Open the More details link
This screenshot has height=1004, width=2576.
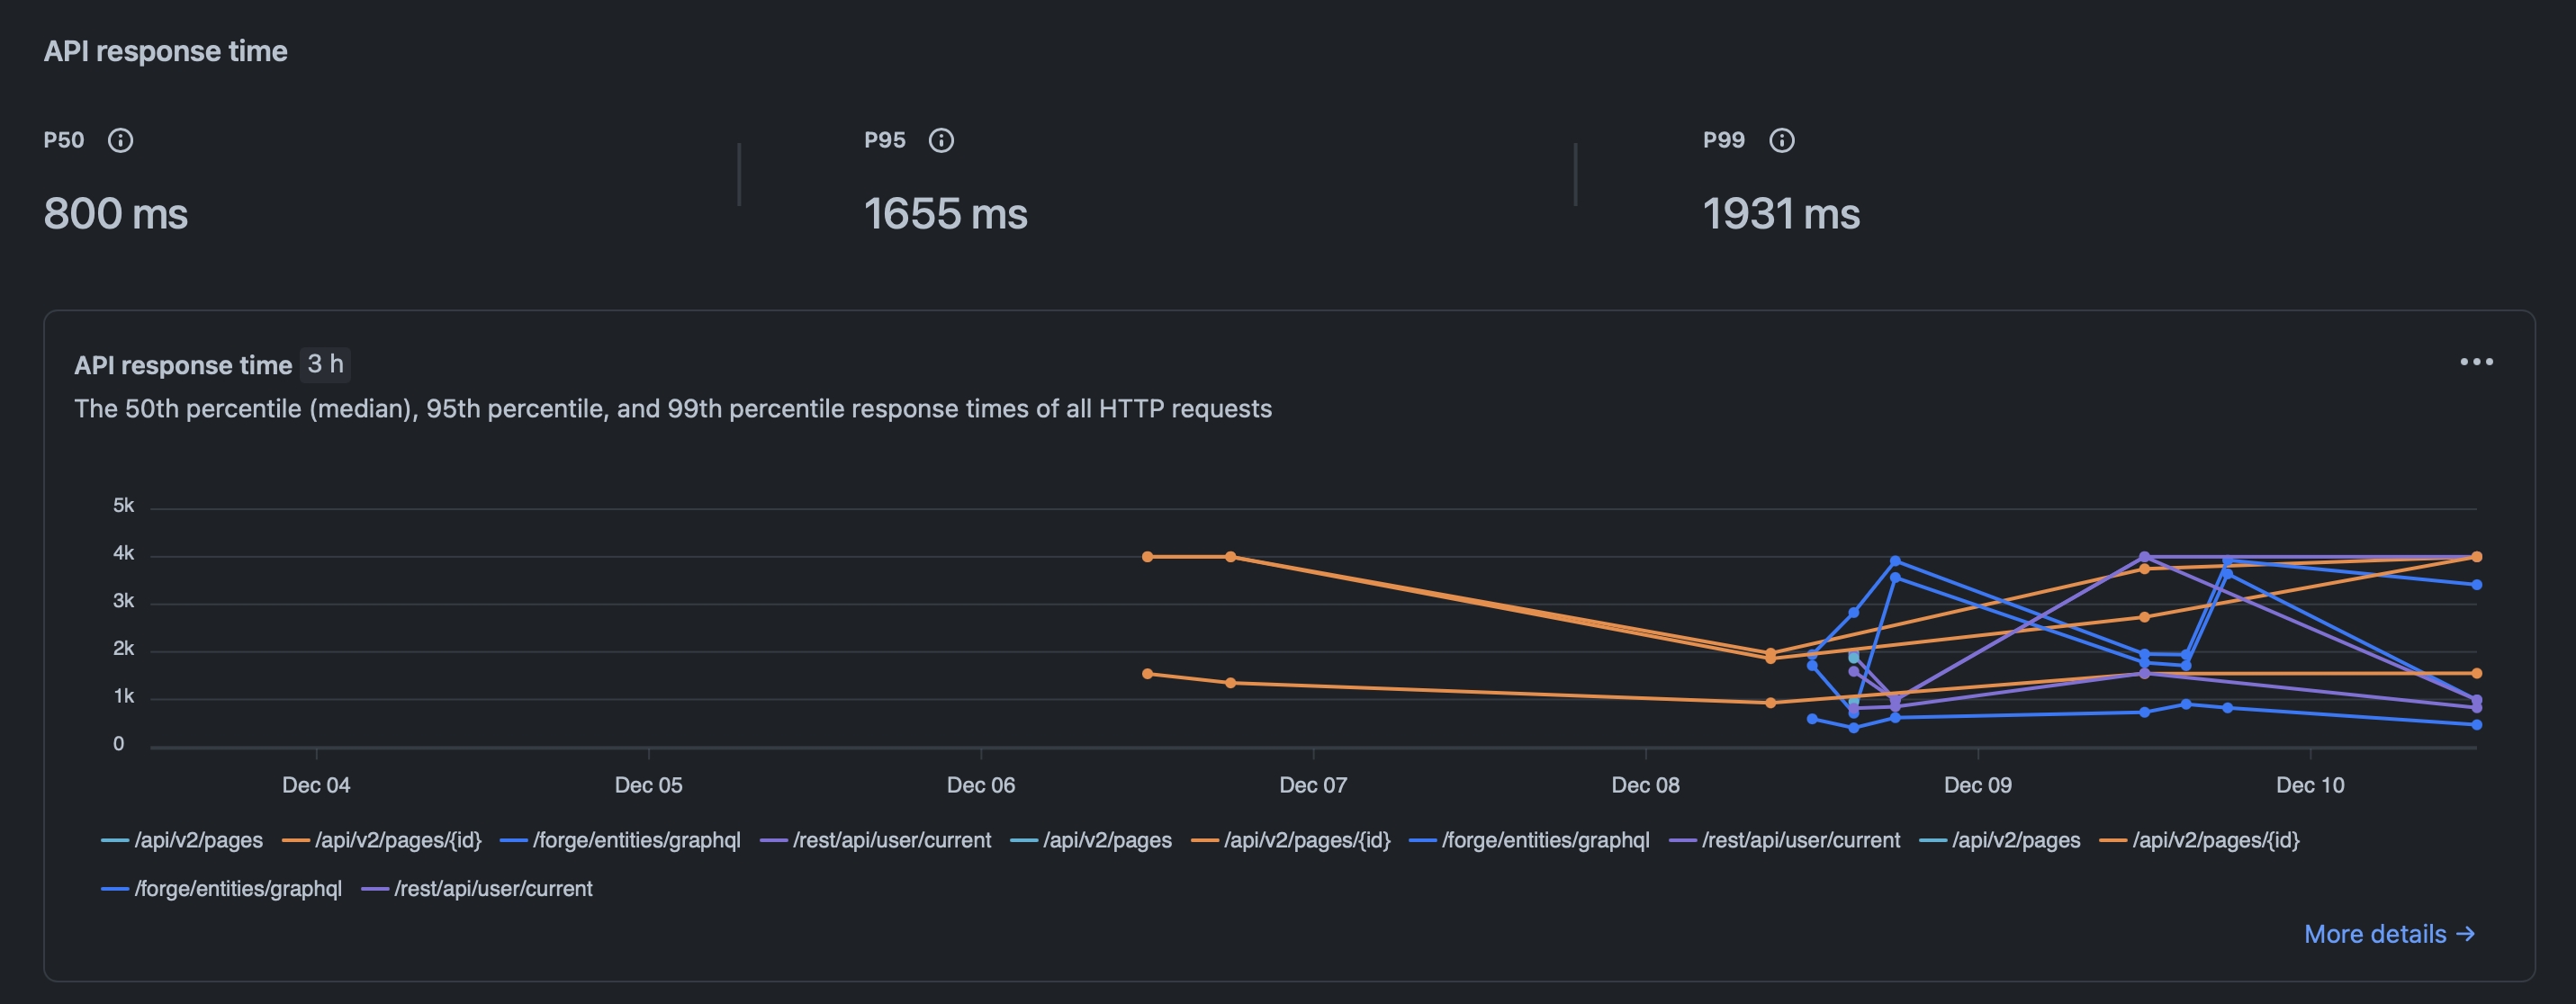[x=2388, y=933]
